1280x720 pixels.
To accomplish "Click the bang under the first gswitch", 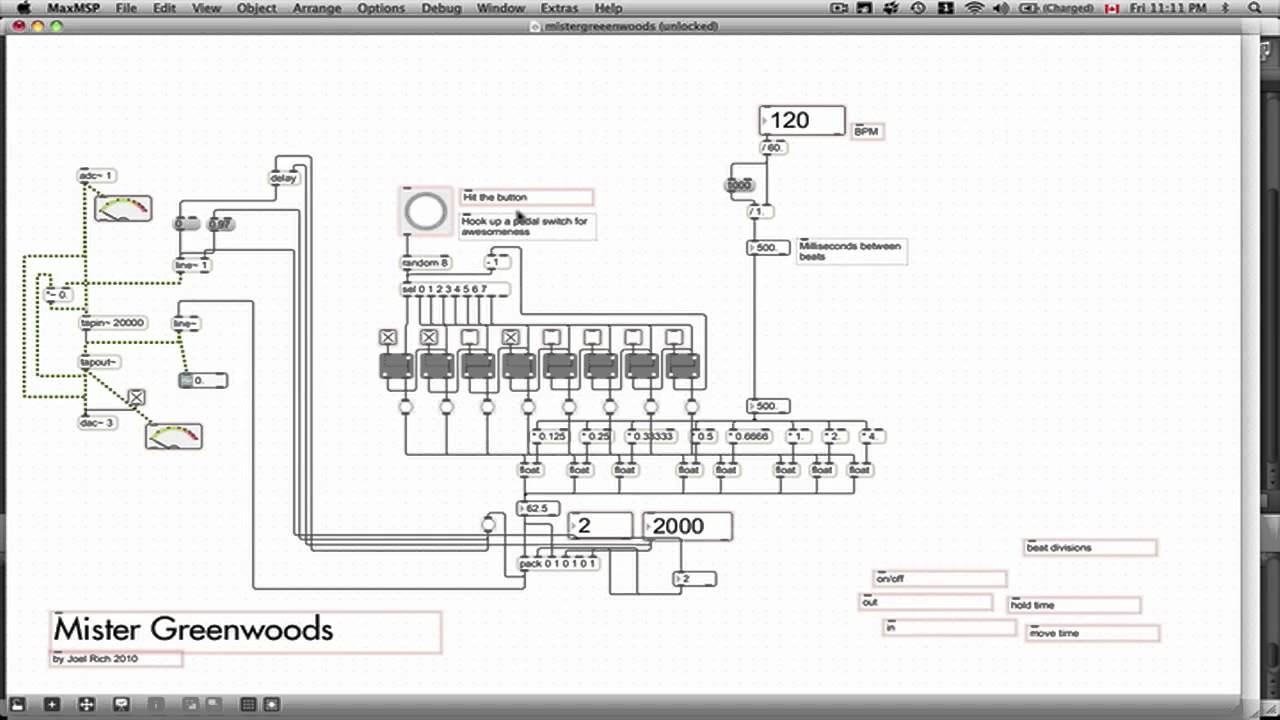I will click(405, 407).
